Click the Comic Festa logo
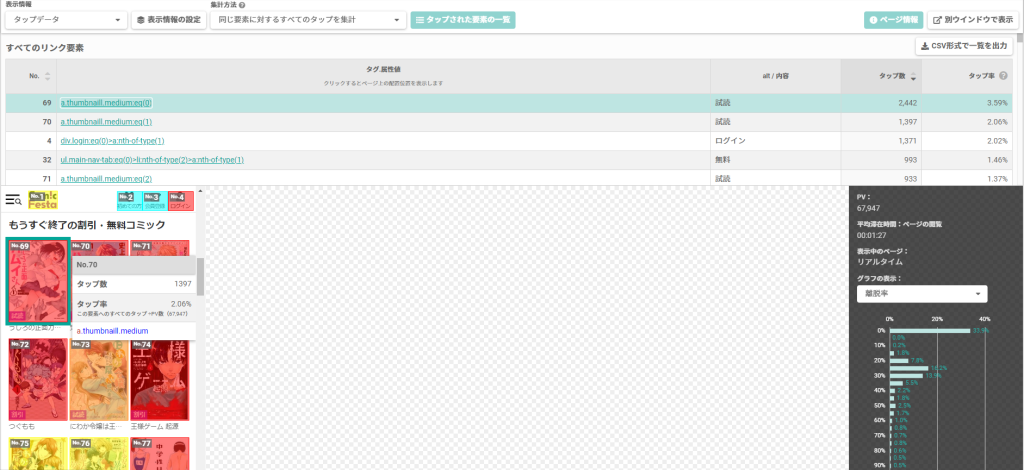Viewport: 1024px width, 470px height. (42, 200)
